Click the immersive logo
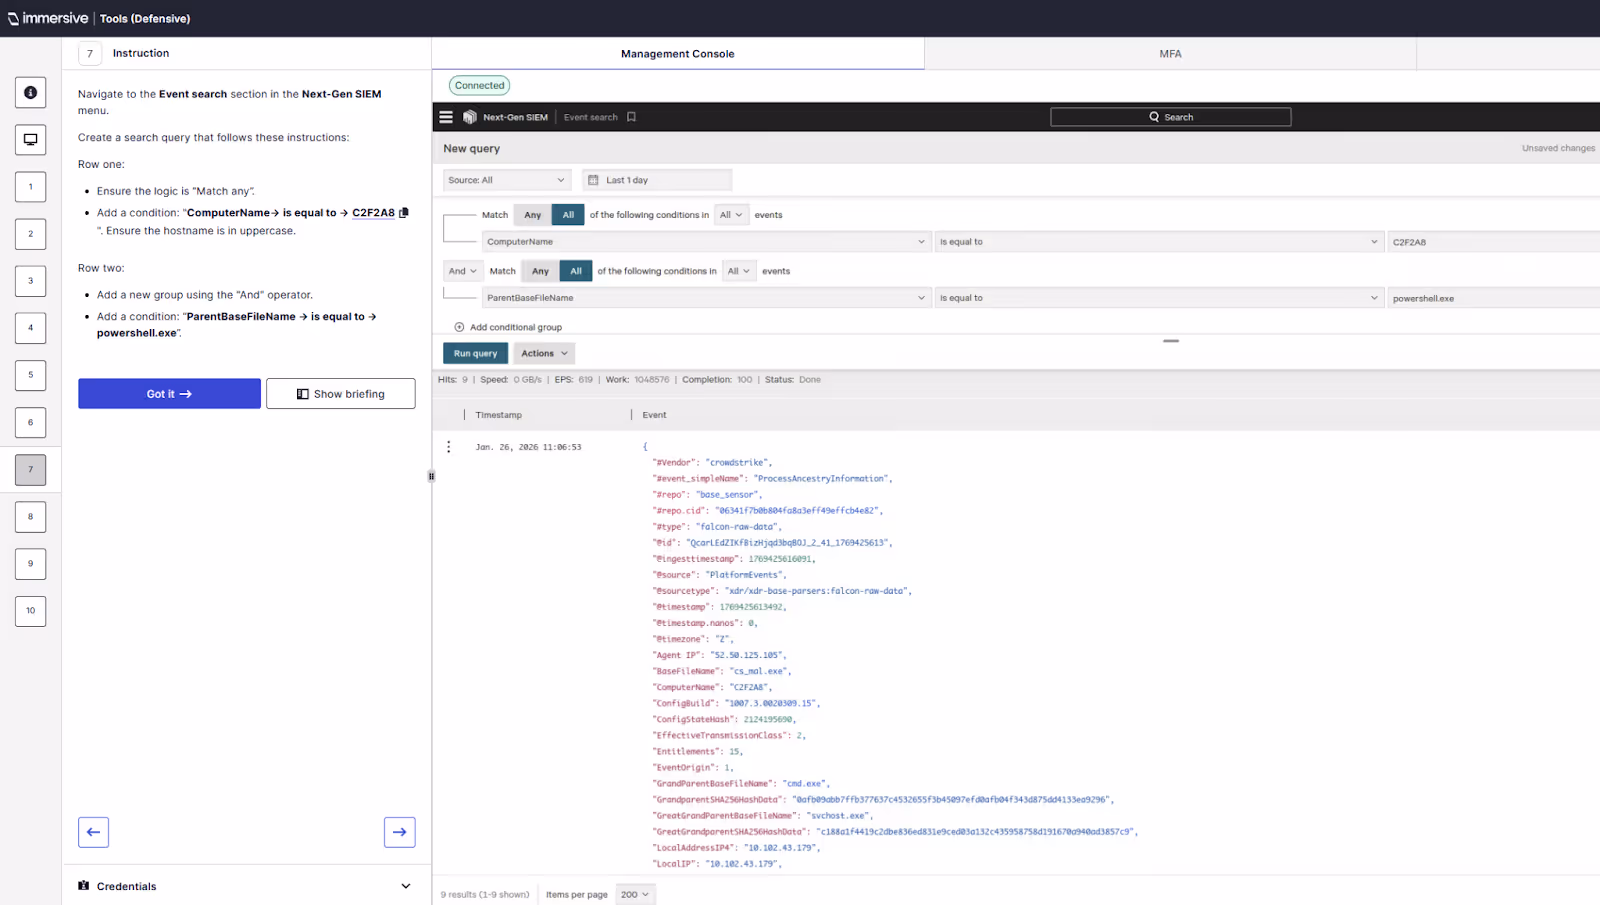 click(48, 18)
